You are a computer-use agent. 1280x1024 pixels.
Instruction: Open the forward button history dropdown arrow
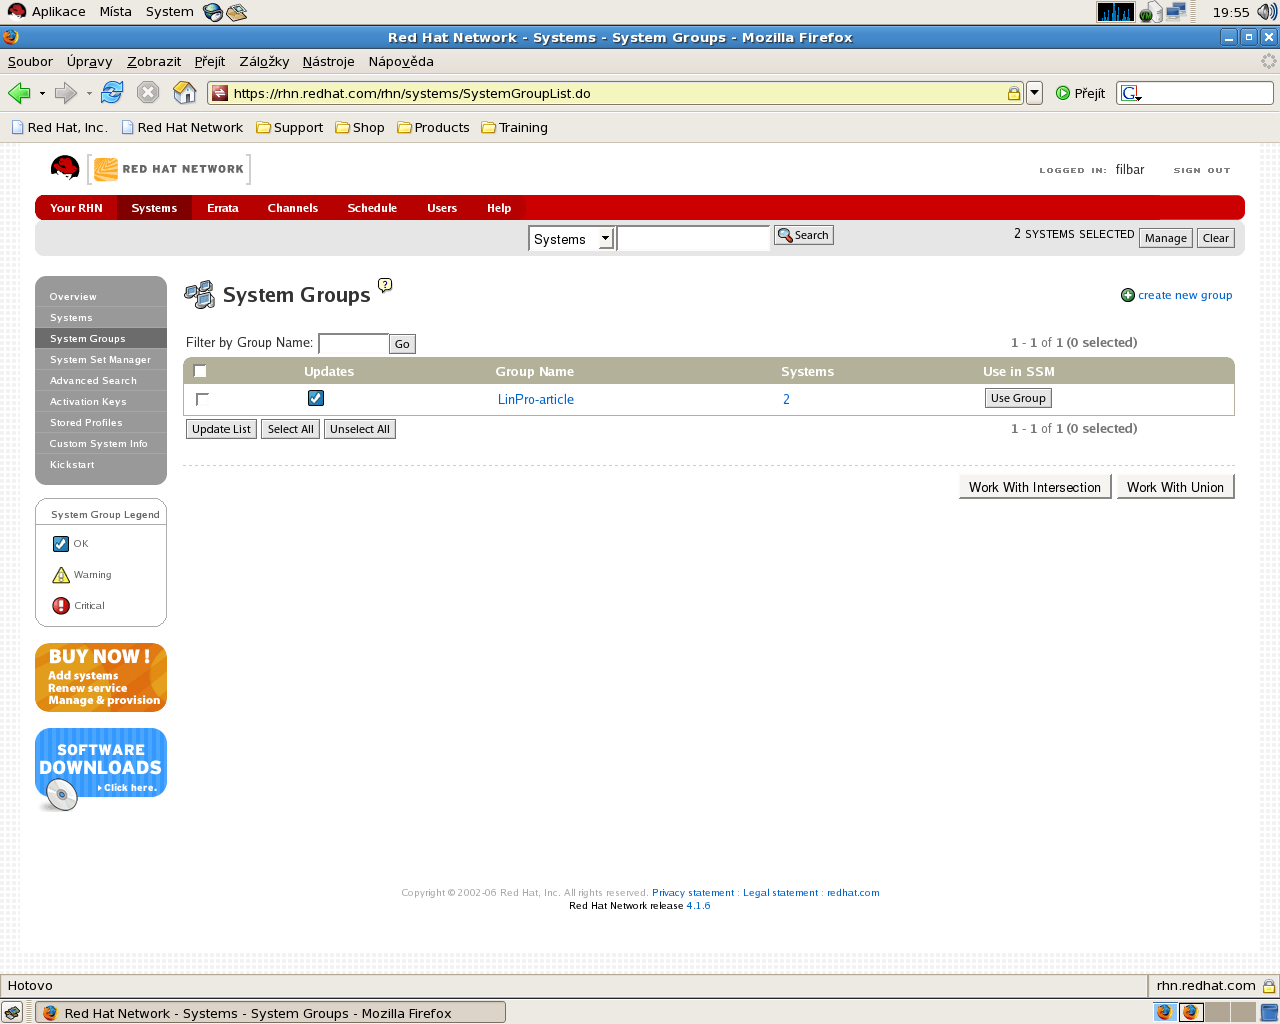[x=89, y=93]
